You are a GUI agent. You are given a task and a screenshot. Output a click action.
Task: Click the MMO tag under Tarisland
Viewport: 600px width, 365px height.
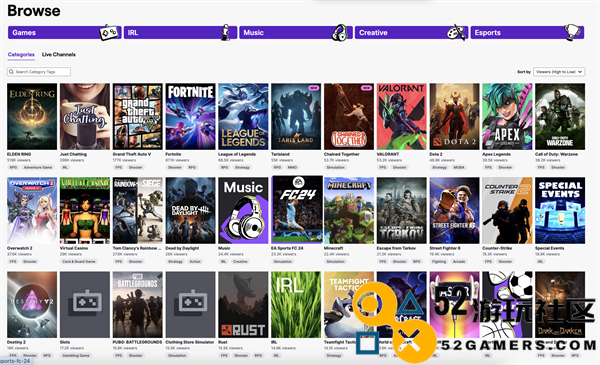(292, 167)
